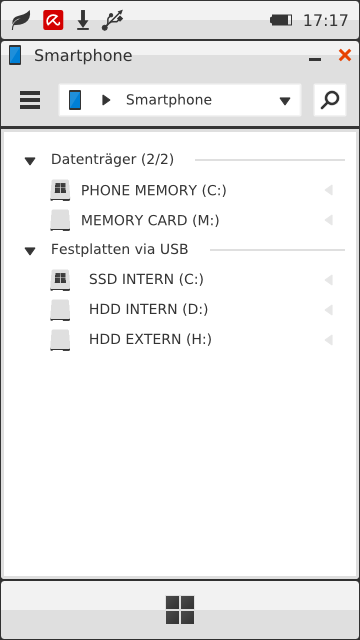Collapse the Festplatten via USB section
The width and height of the screenshot is (360, 640).
[x=30, y=251]
